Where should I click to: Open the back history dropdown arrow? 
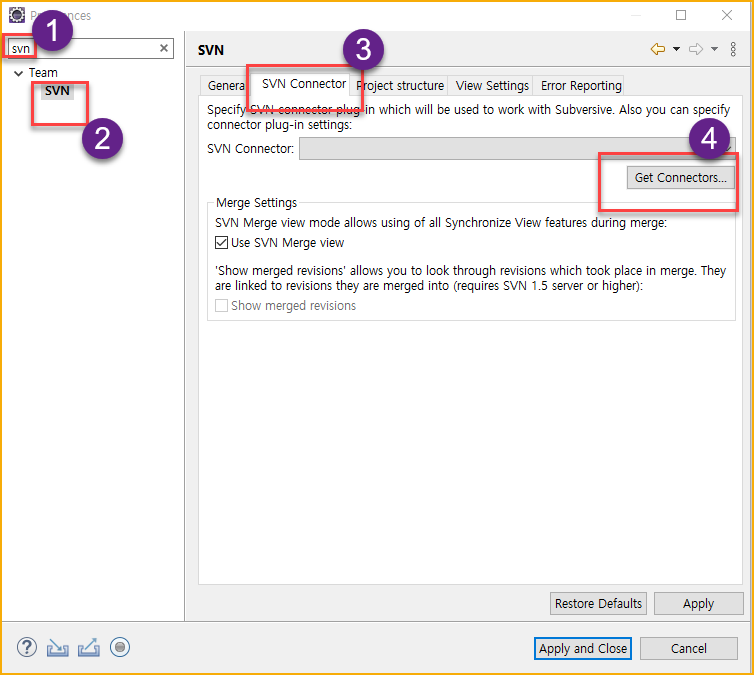click(x=676, y=49)
